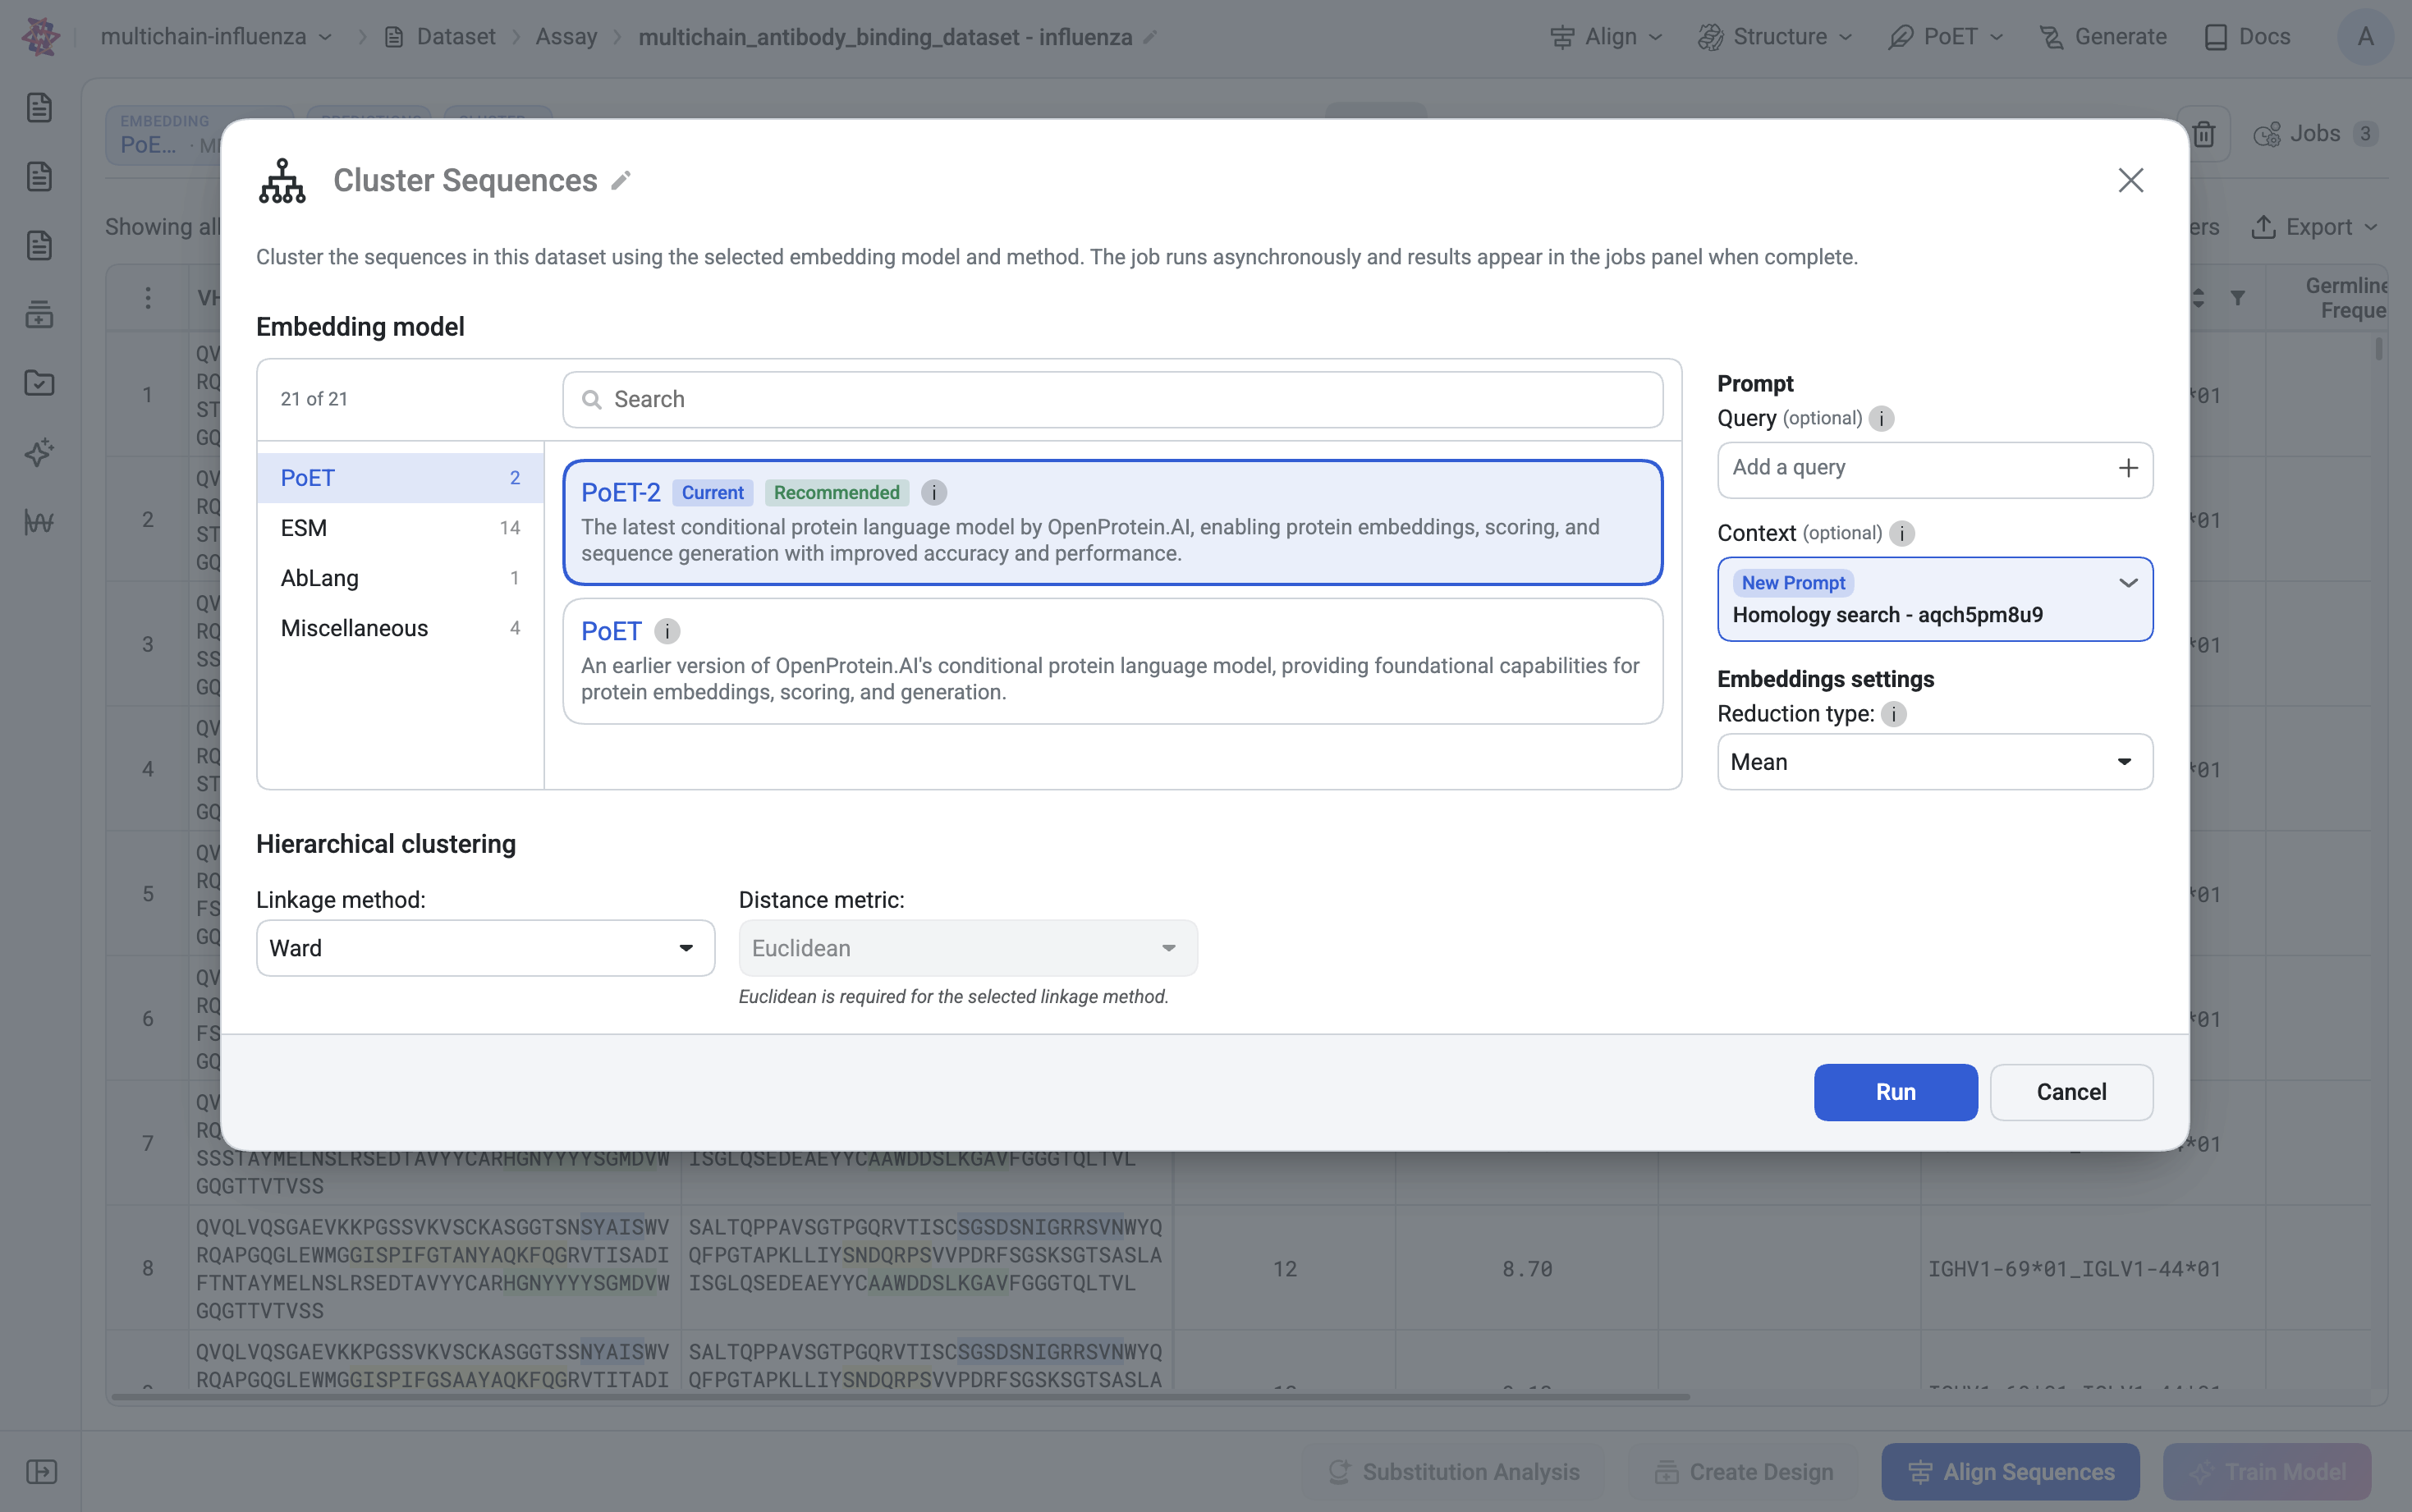The height and width of the screenshot is (1512, 2412).
Task: Click the table options three-dot icon
Action: [x=148, y=298]
